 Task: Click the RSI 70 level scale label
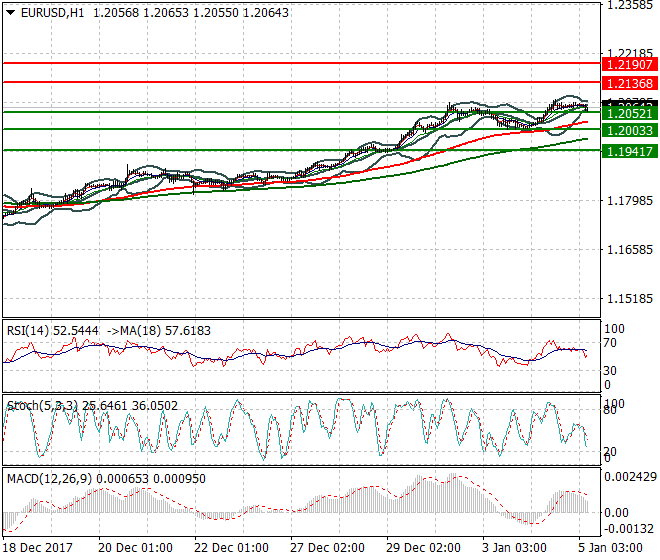coord(610,343)
